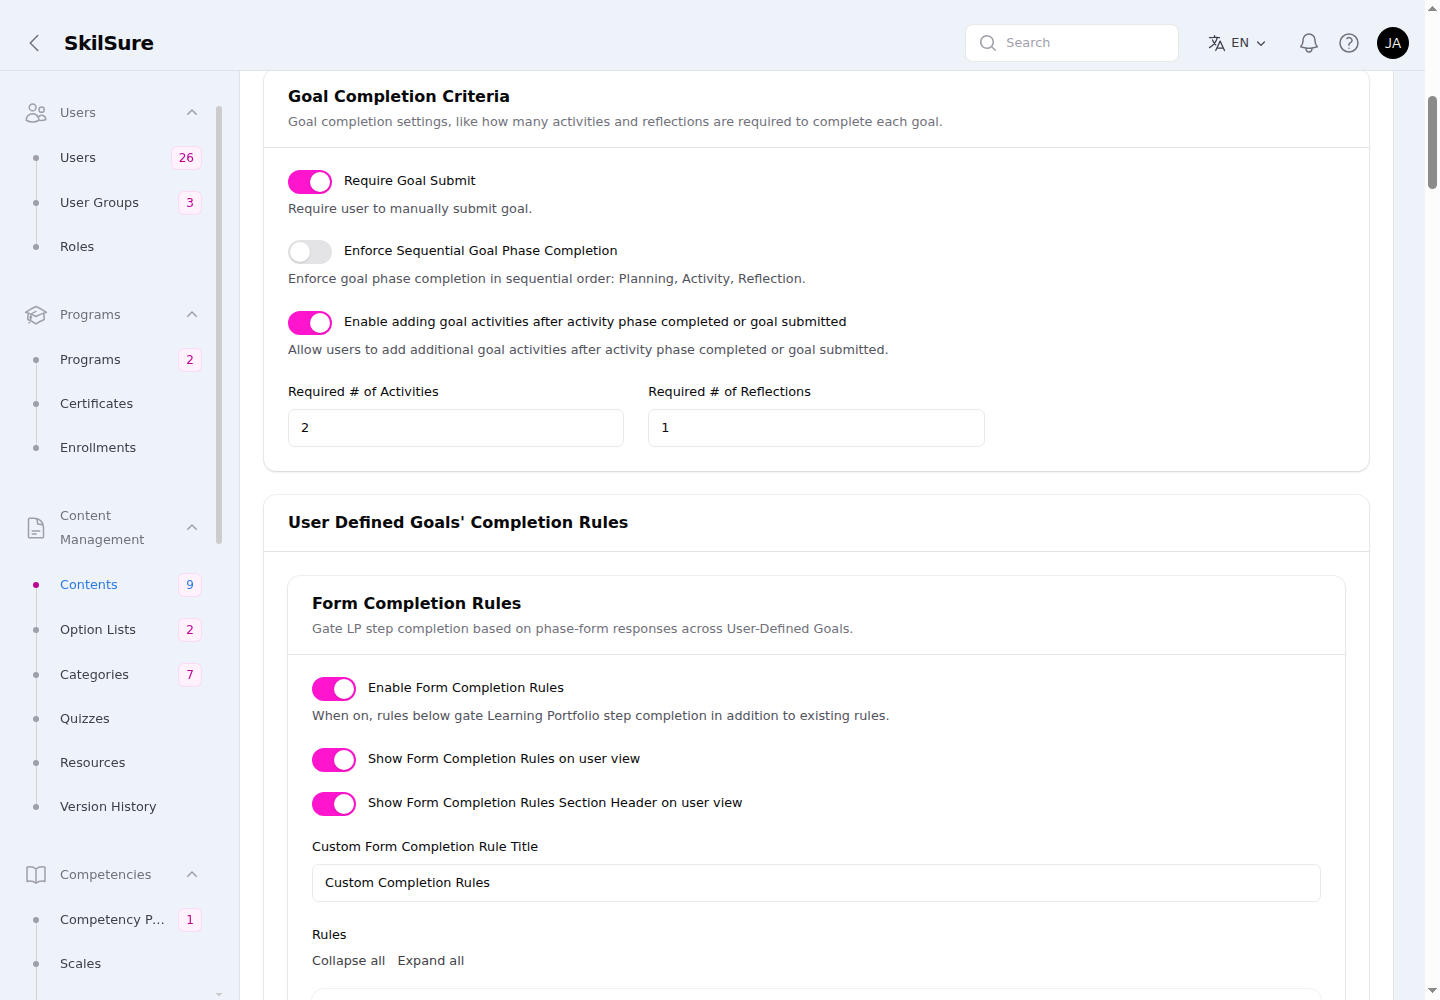Screen dimensions: 1440x1000
Task: Open Option Lists in the sidebar
Action: tap(98, 630)
